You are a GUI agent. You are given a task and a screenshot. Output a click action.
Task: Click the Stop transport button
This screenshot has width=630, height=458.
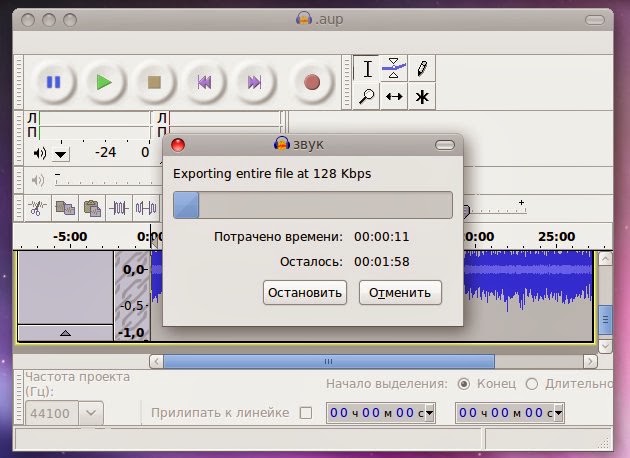pos(154,82)
